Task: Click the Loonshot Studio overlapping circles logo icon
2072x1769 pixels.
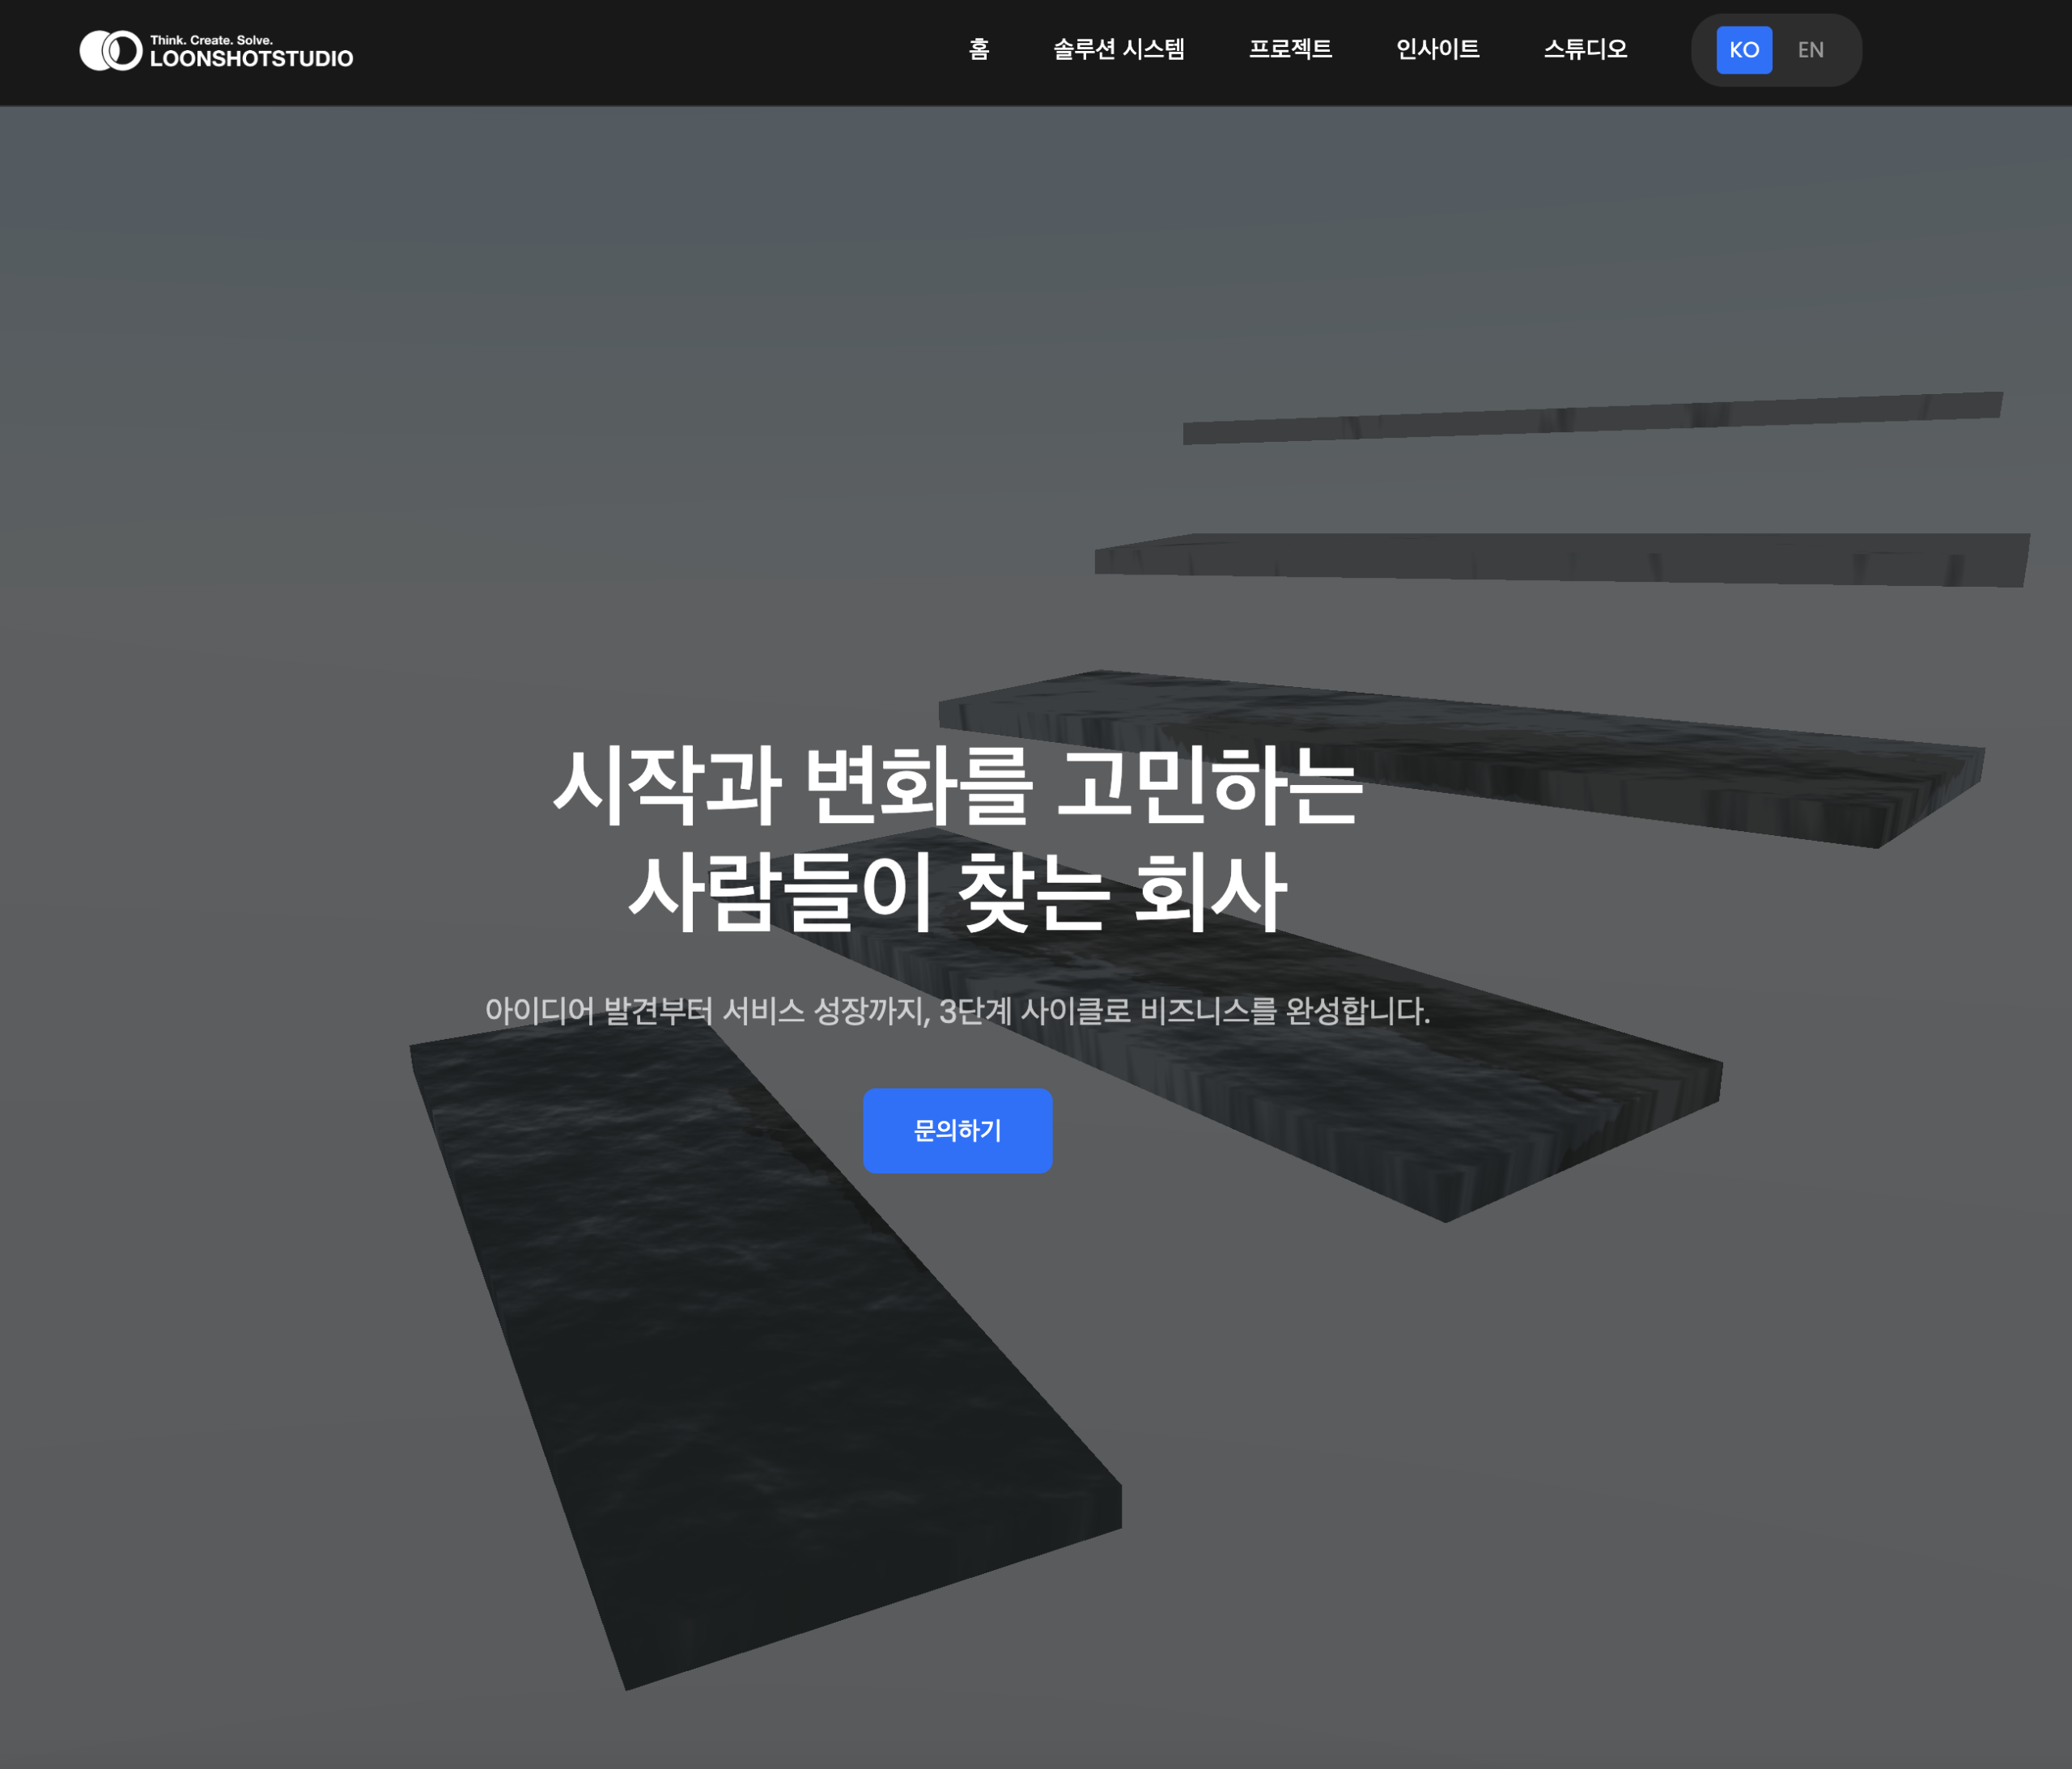Action: pyautogui.click(x=110, y=50)
